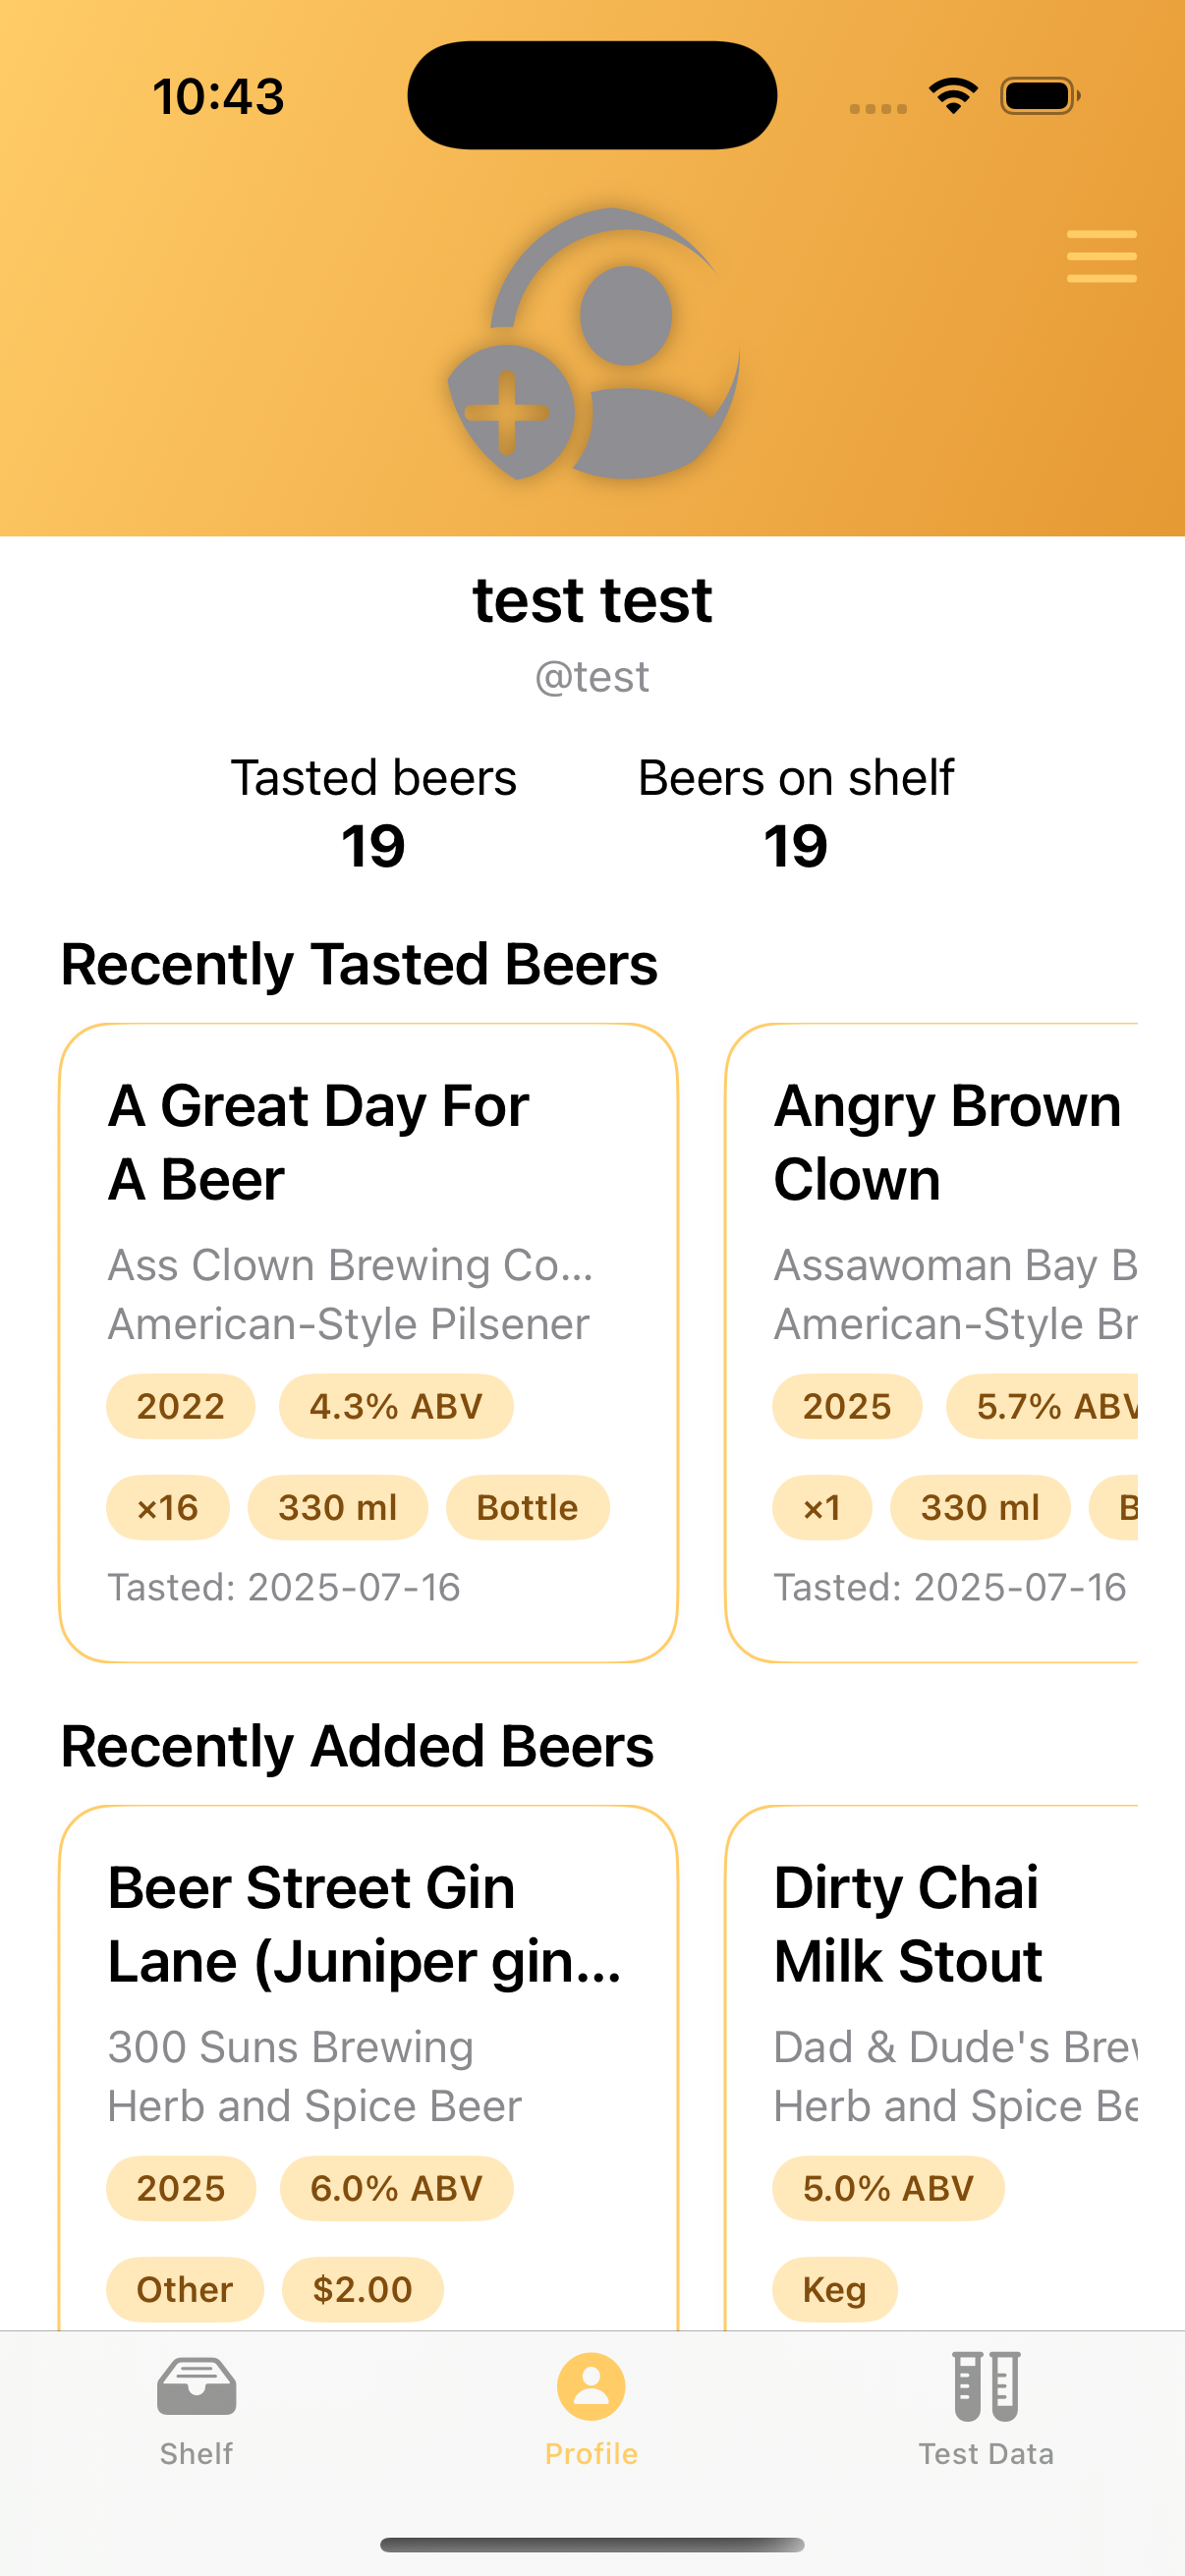Tap the $2.00 price tag

[x=362, y=2289]
